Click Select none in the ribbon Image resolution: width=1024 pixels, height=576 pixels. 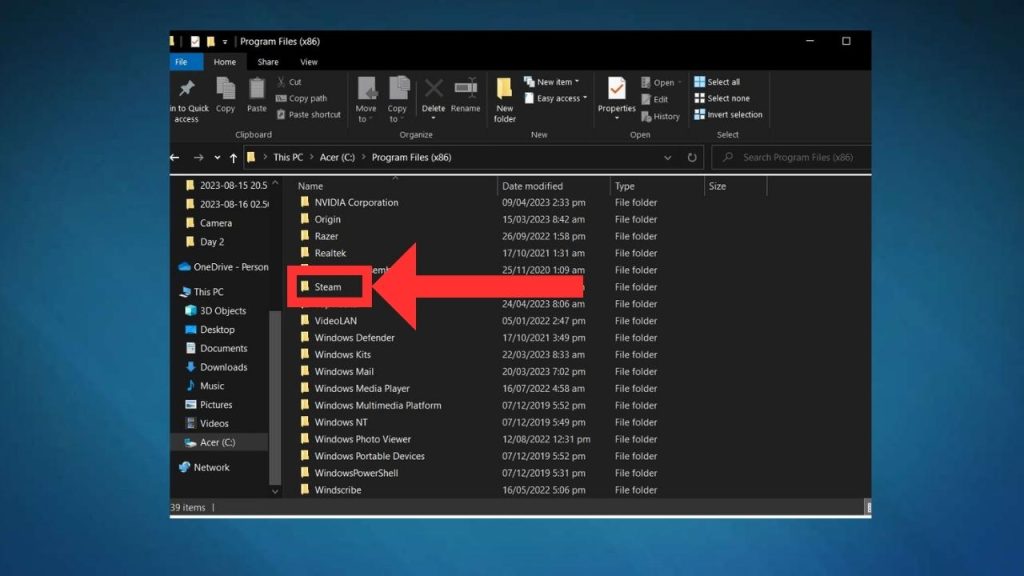tap(722, 99)
